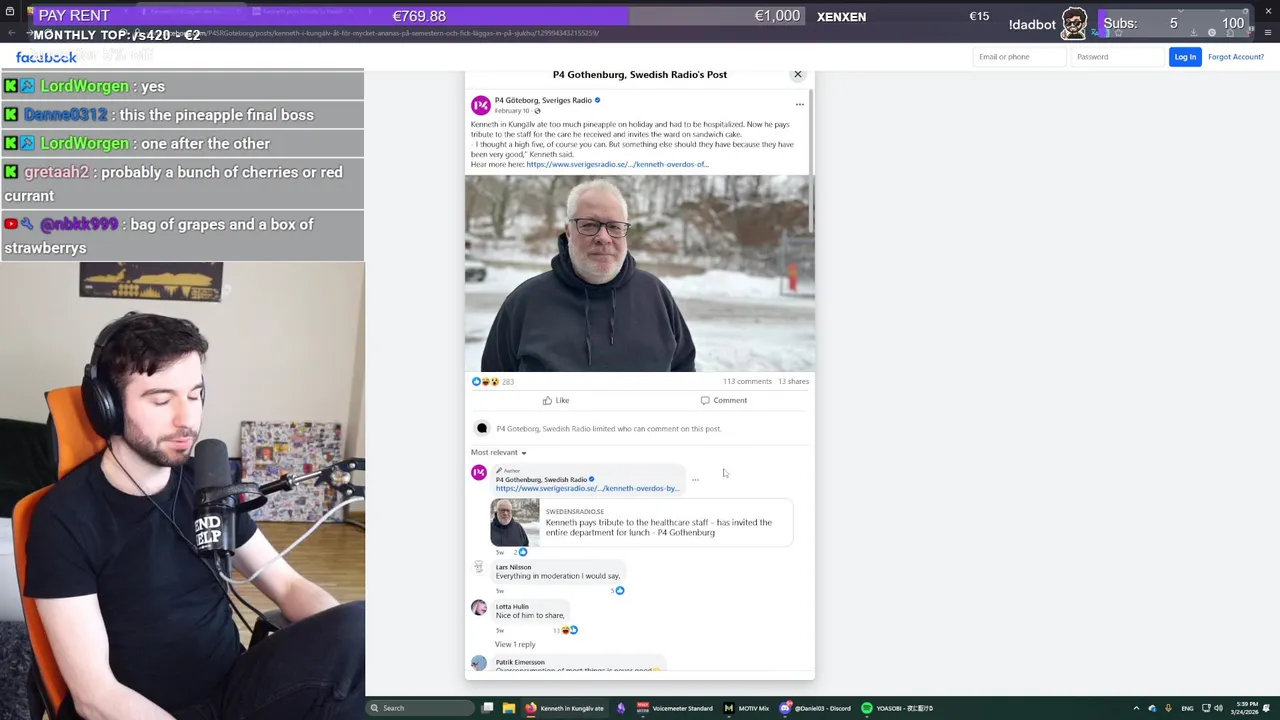Show the post's 283 reactions
Screen dimensions: 1280x720
(x=492, y=382)
